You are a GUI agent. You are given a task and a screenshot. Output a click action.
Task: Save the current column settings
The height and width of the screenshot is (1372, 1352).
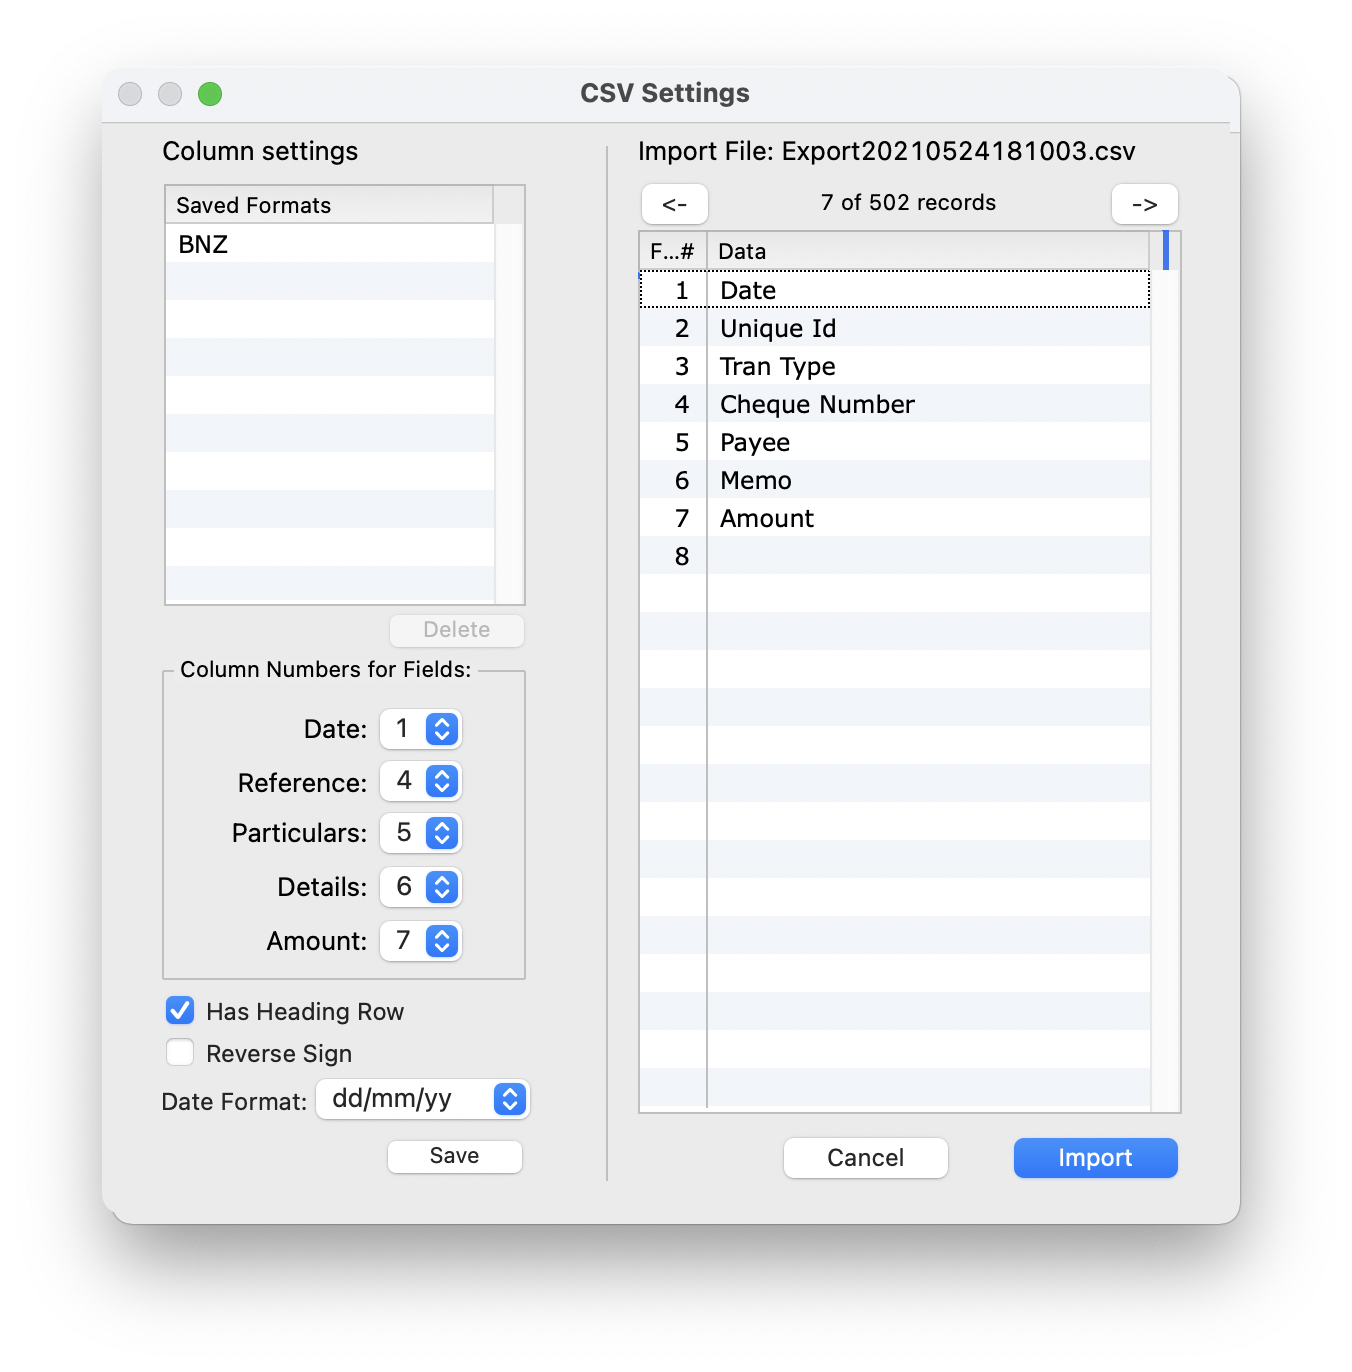tap(454, 1156)
